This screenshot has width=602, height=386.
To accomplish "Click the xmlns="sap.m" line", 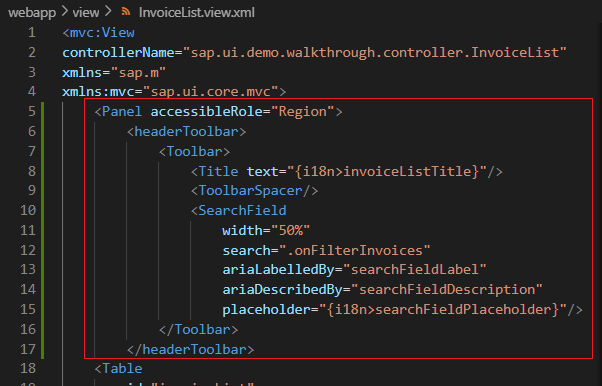I will [114, 72].
